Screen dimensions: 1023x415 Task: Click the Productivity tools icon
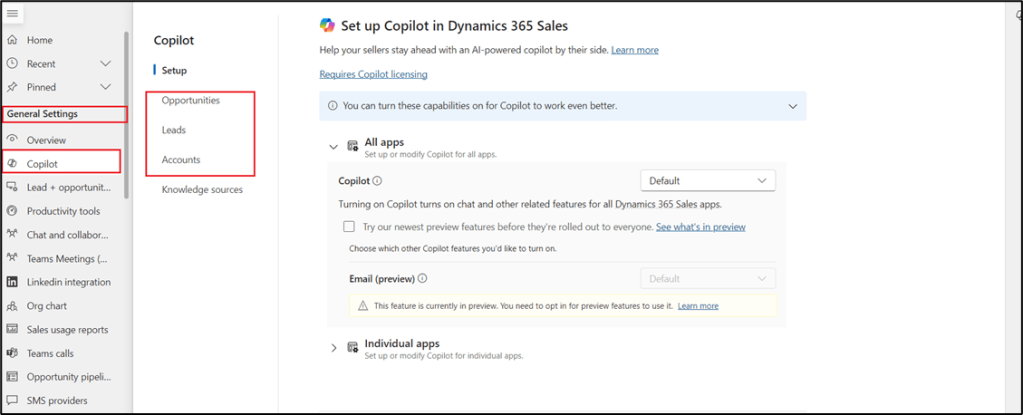point(12,211)
